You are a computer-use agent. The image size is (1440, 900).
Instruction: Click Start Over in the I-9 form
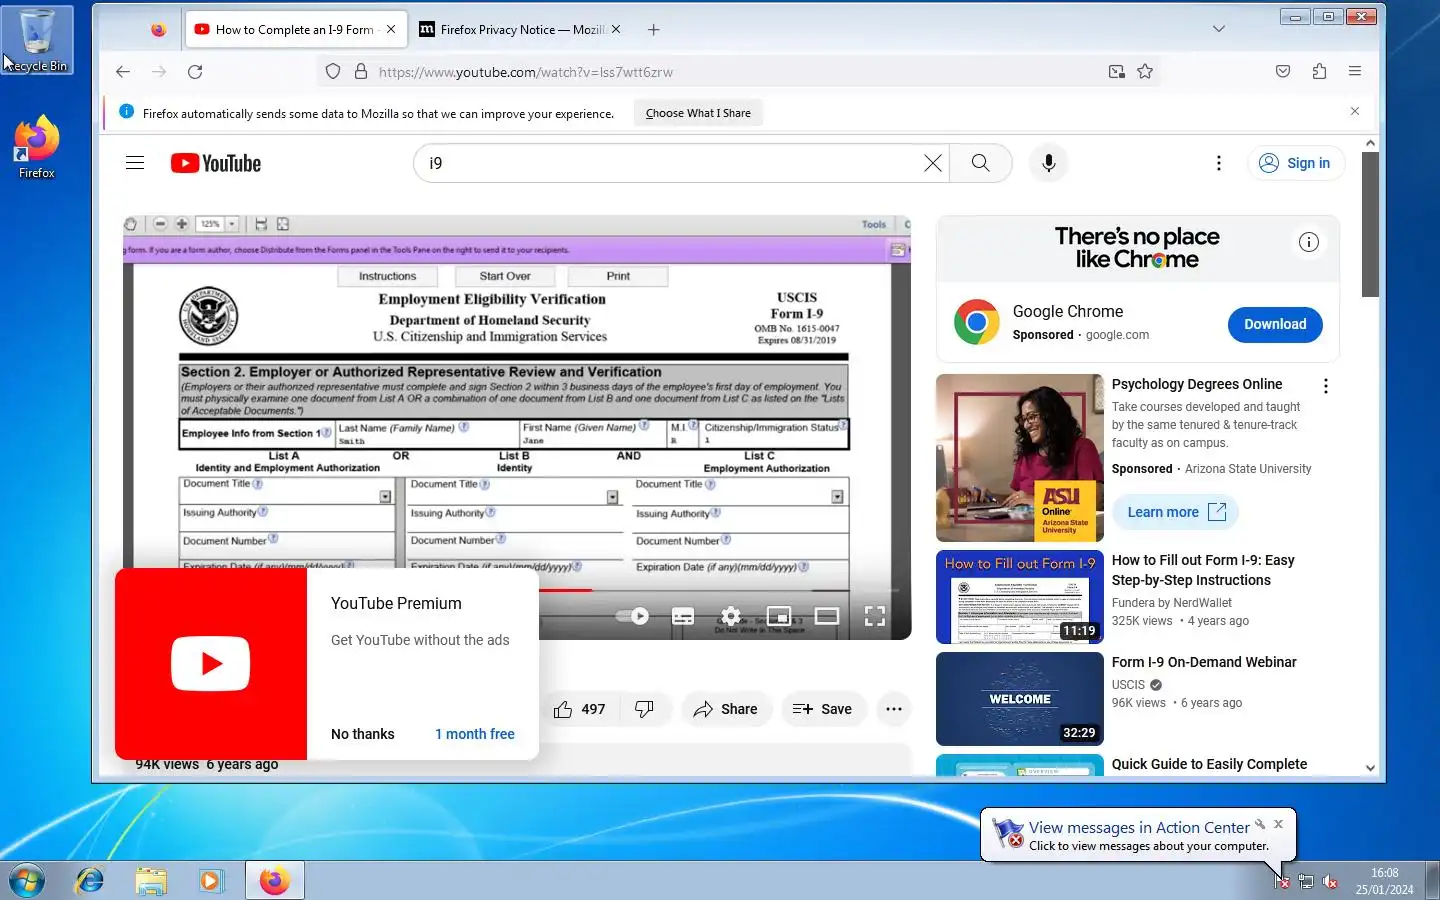pyautogui.click(x=504, y=276)
